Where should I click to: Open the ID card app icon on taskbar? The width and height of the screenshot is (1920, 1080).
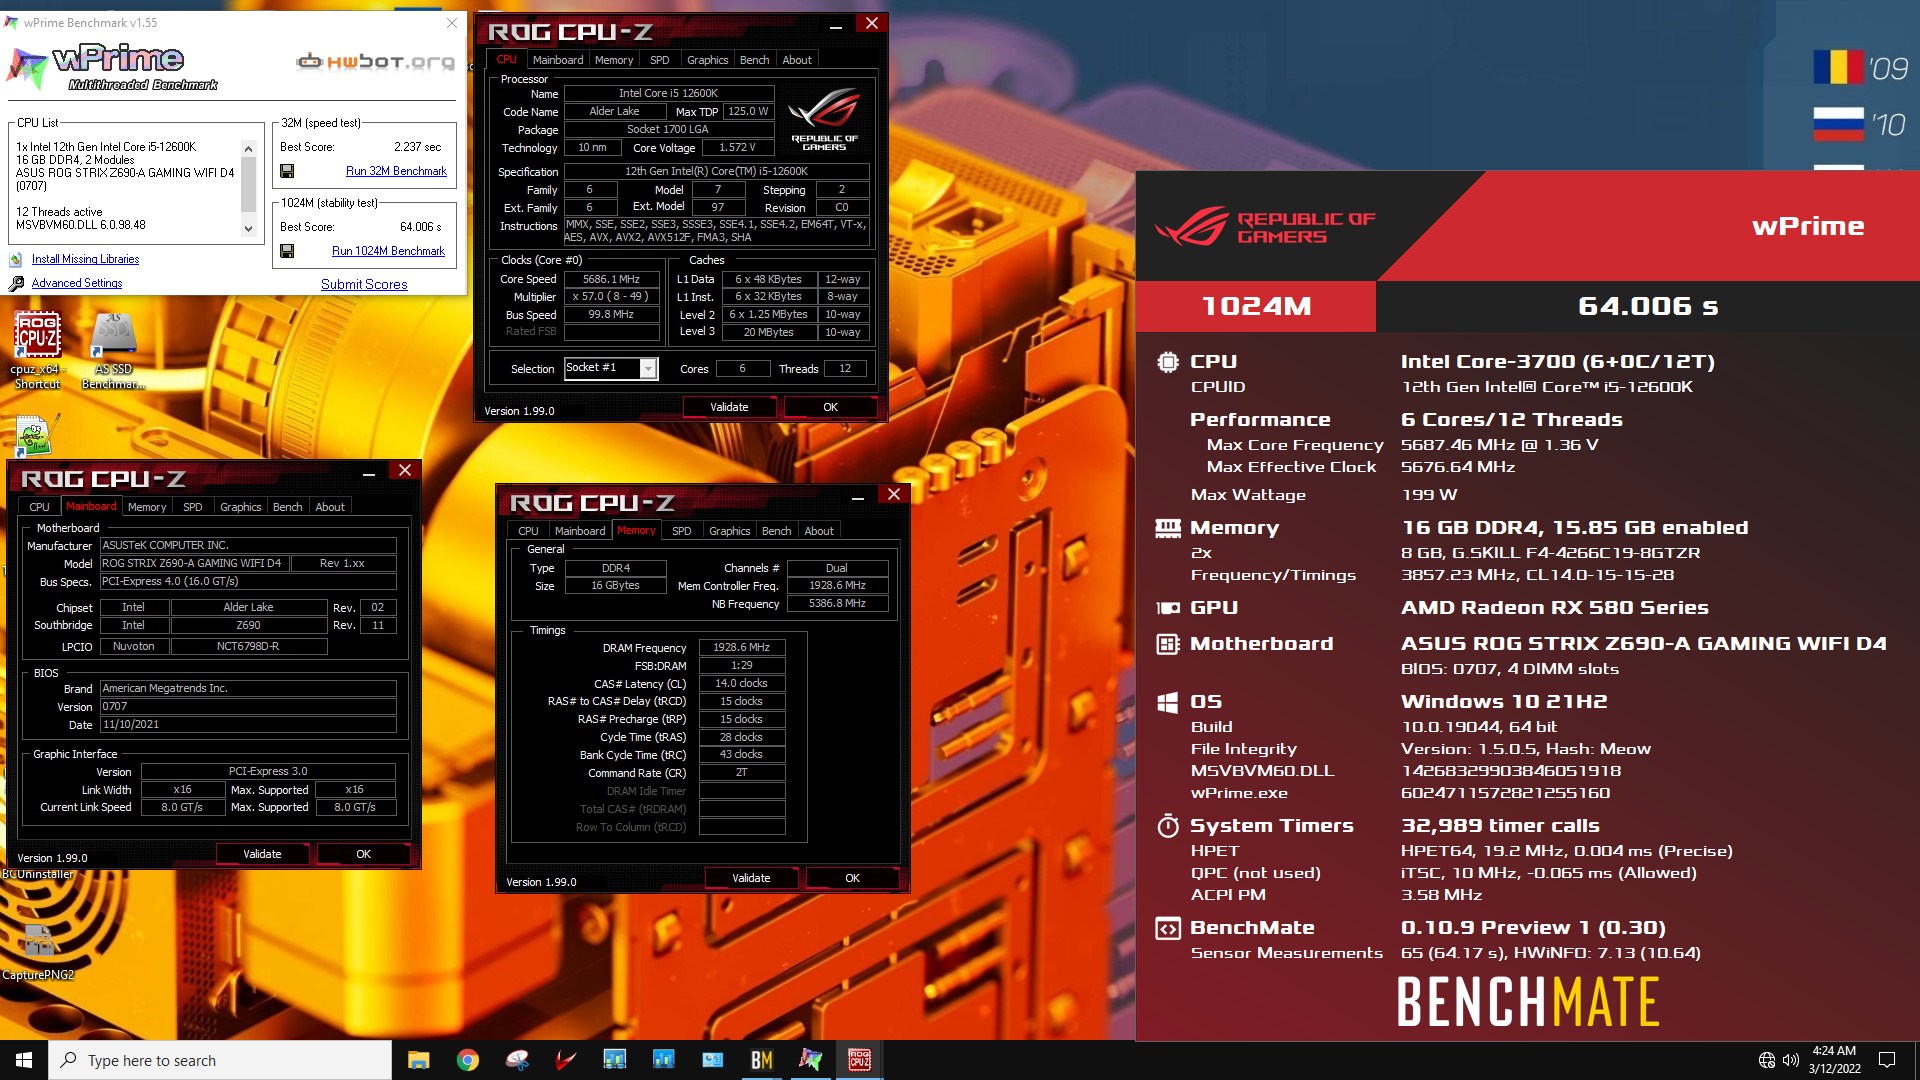point(712,1060)
